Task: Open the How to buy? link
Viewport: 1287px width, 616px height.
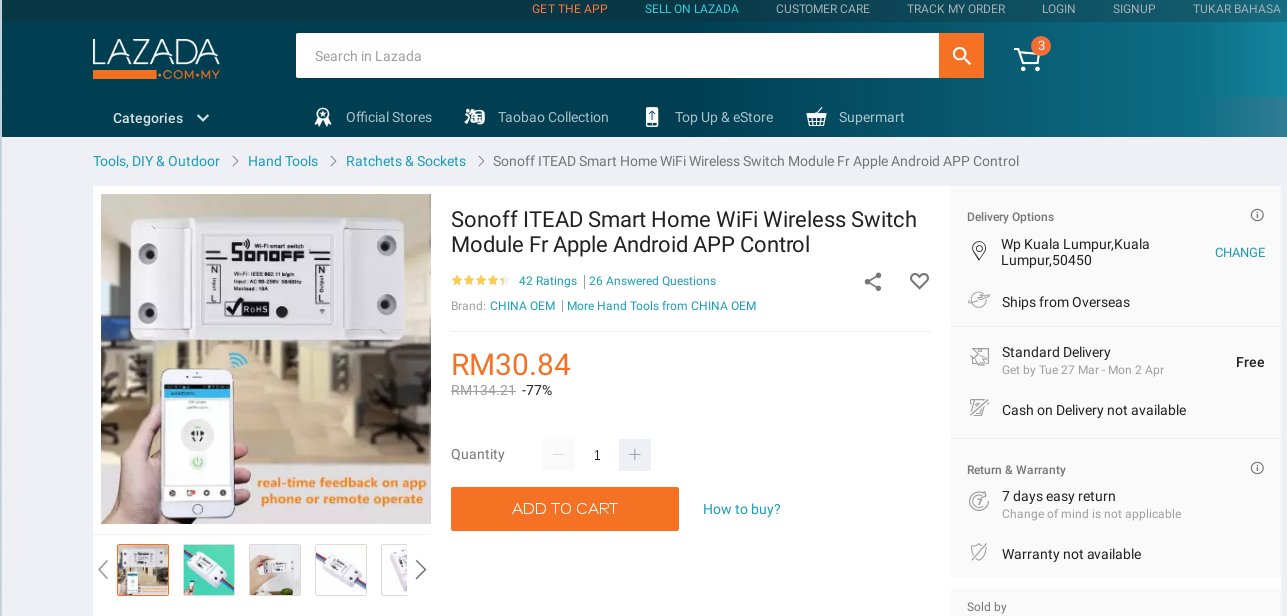Action: click(x=741, y=509)
